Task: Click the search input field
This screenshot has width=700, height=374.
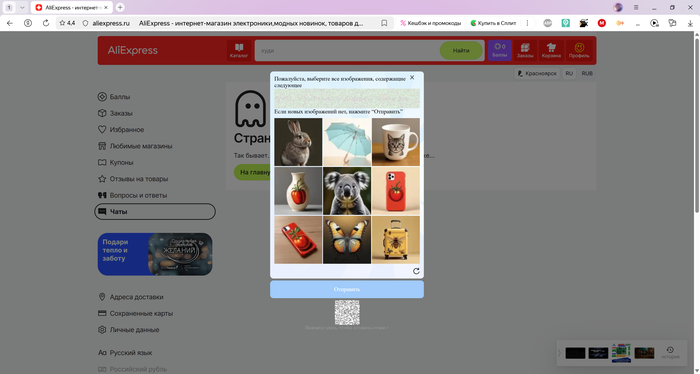Action: pos(347,50)
